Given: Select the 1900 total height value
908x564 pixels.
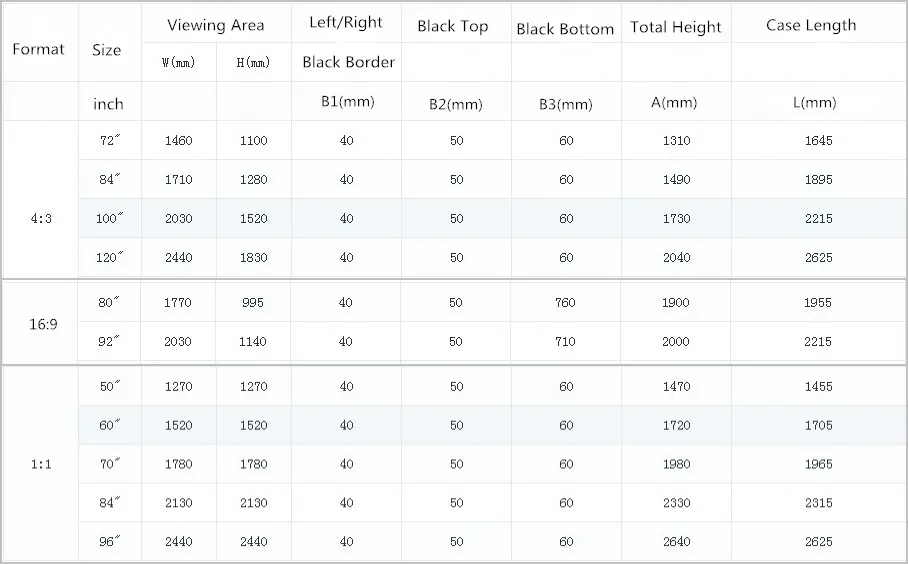Looking at the screenshot, I should (675, 302).
